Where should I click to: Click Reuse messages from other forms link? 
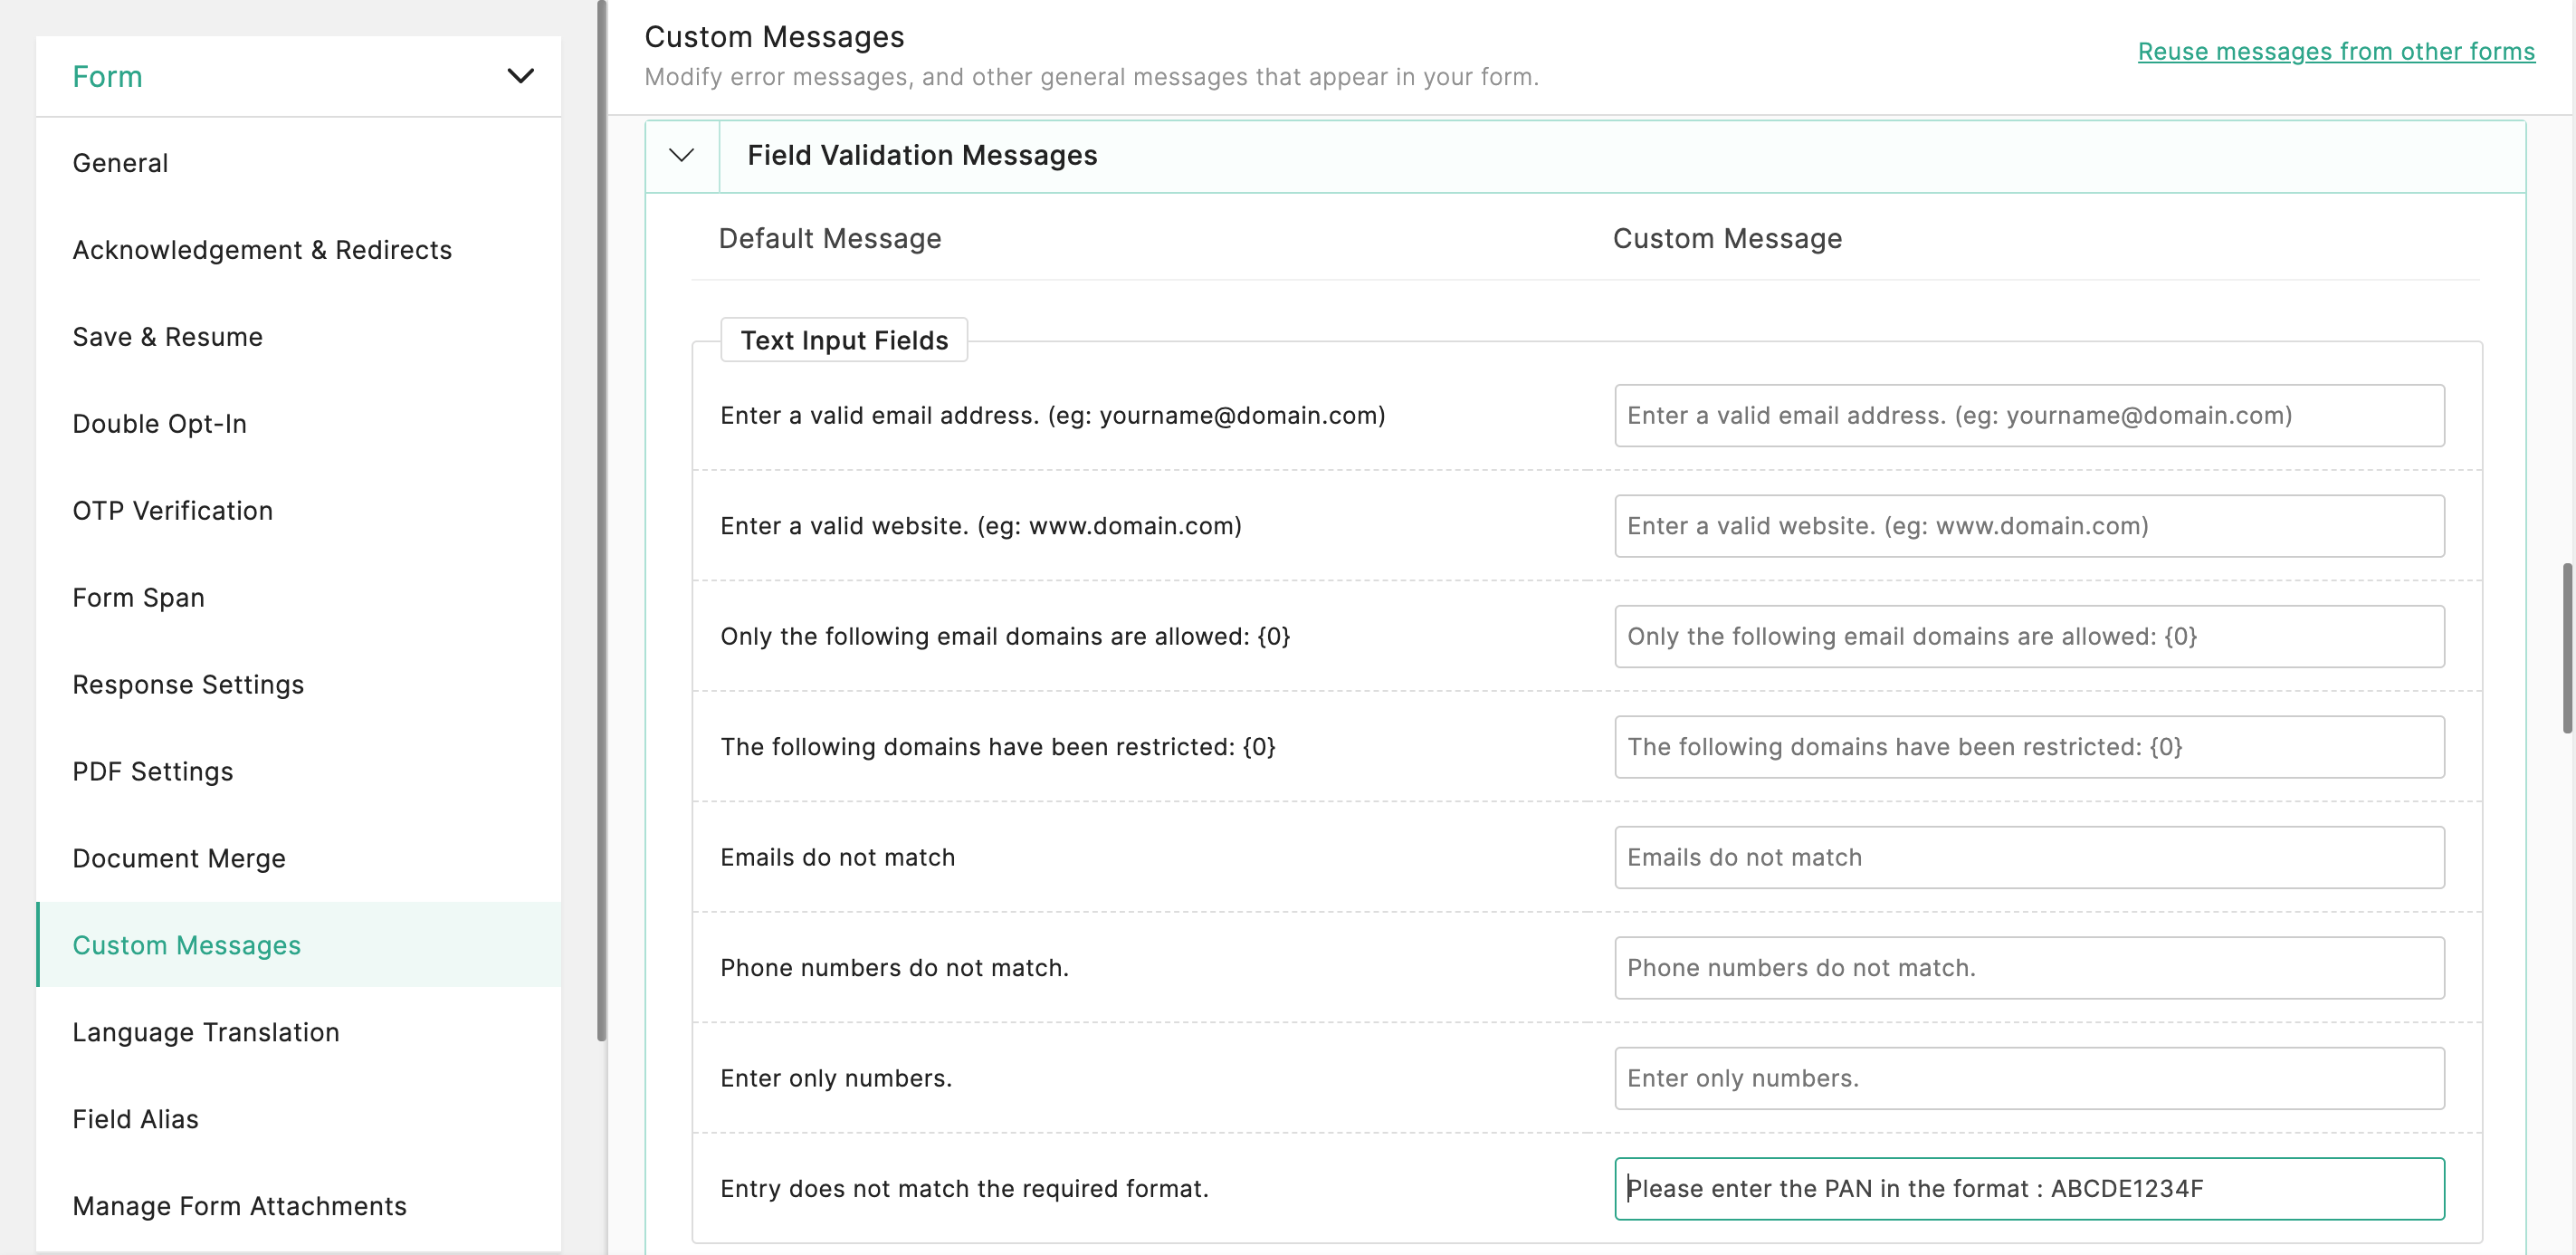click(x=2334, y=49)
